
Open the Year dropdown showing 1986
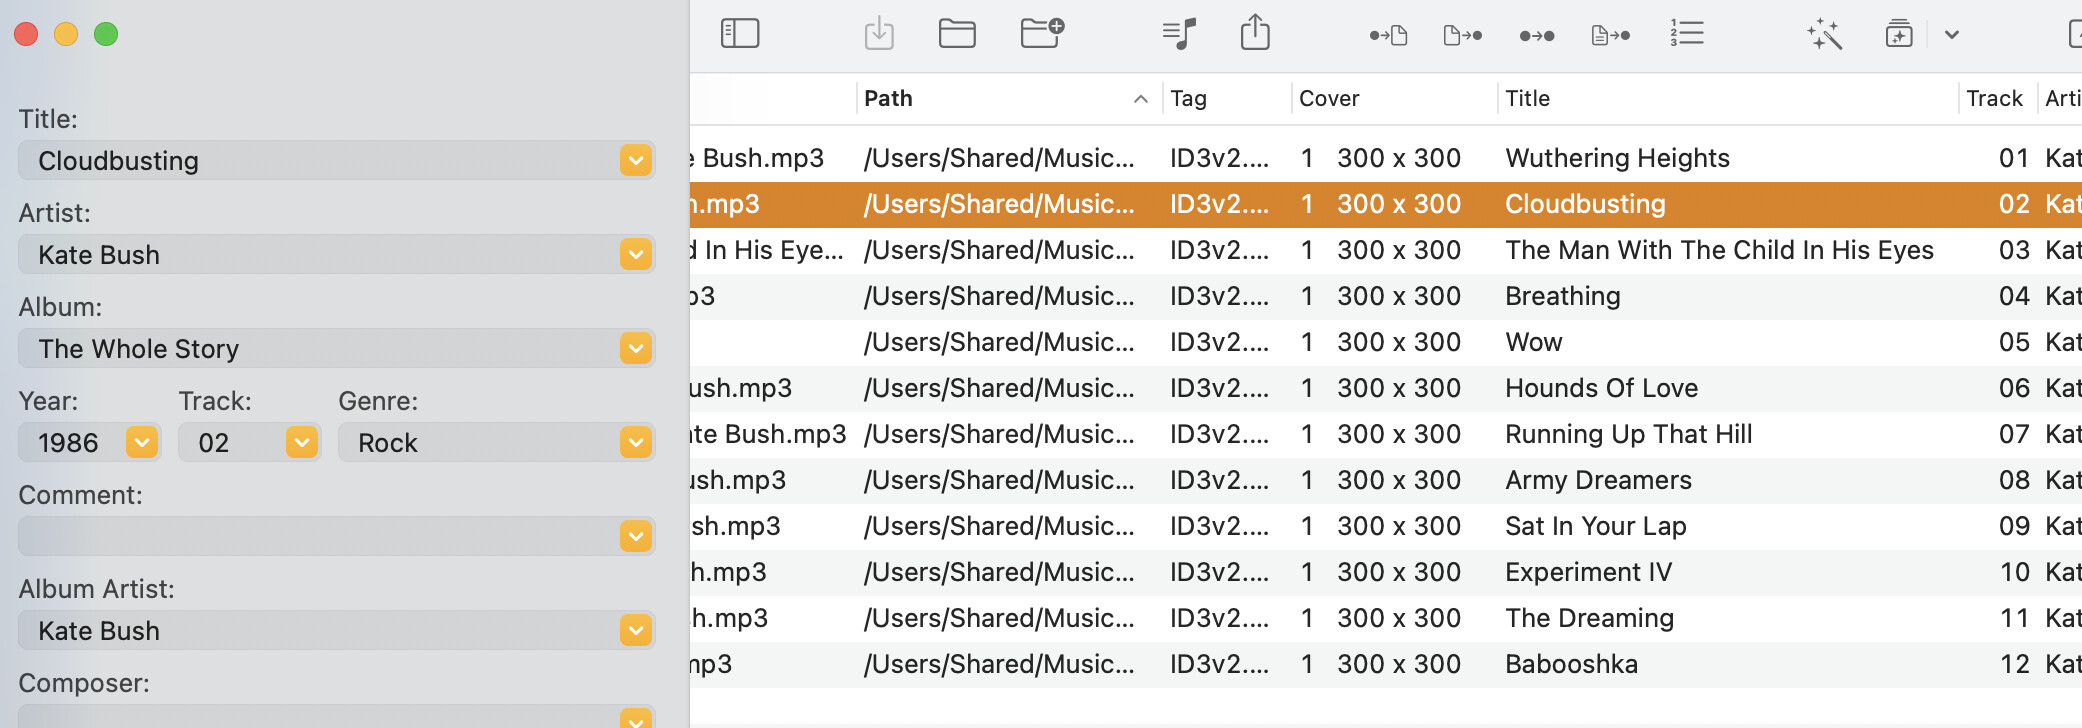point(142,442)
